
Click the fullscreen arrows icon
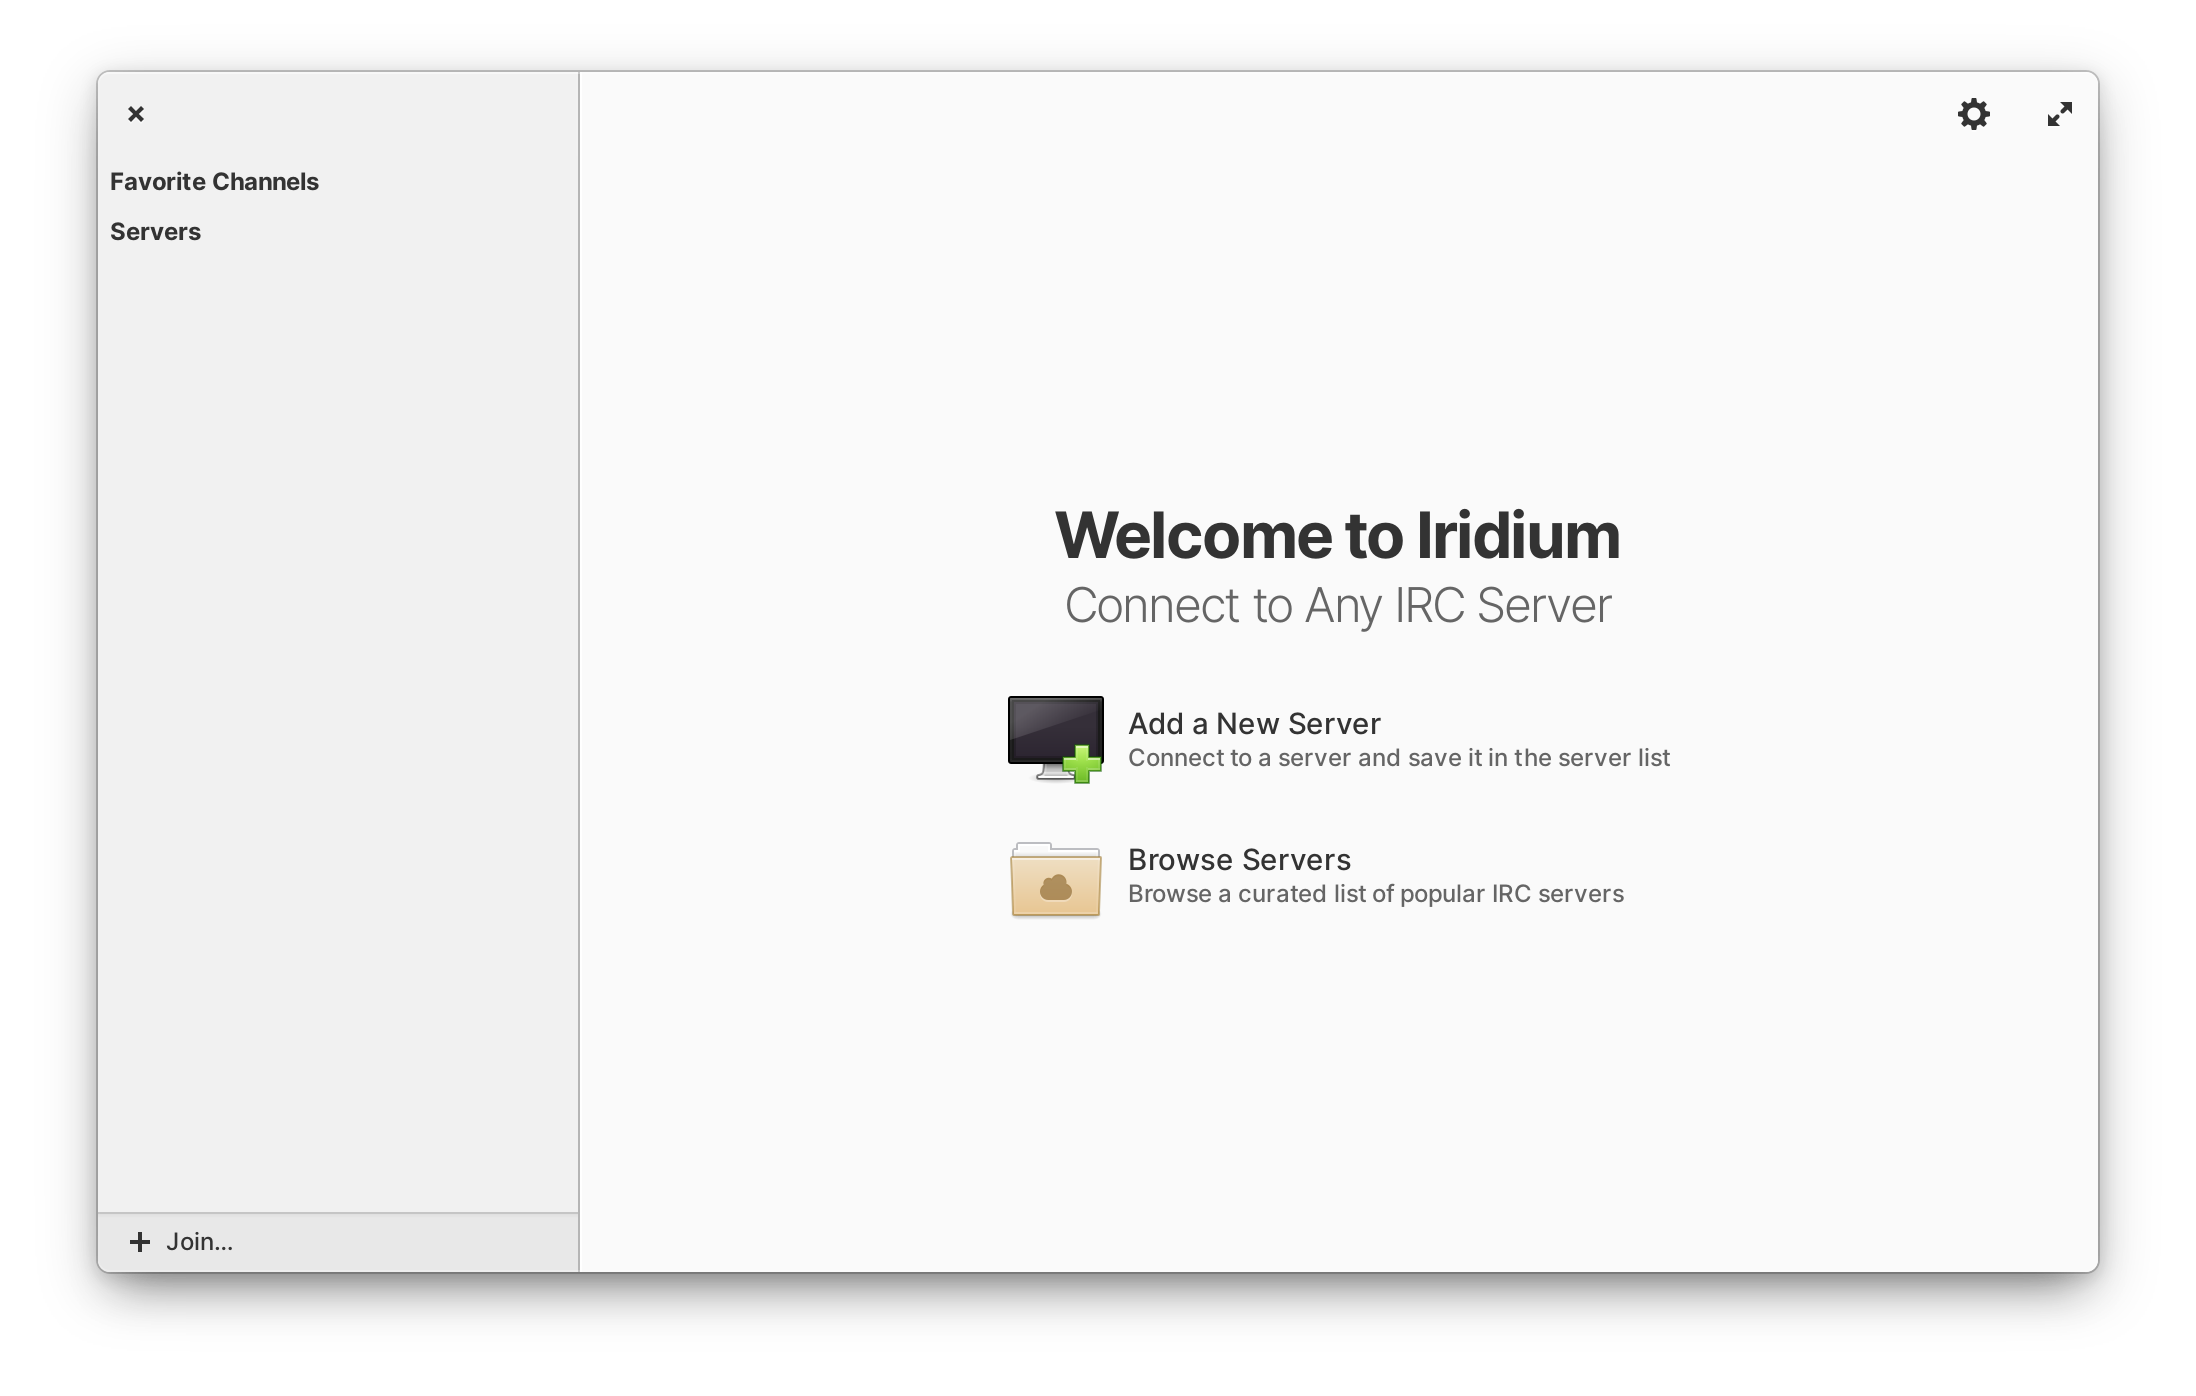click(x=2059, y=114)
